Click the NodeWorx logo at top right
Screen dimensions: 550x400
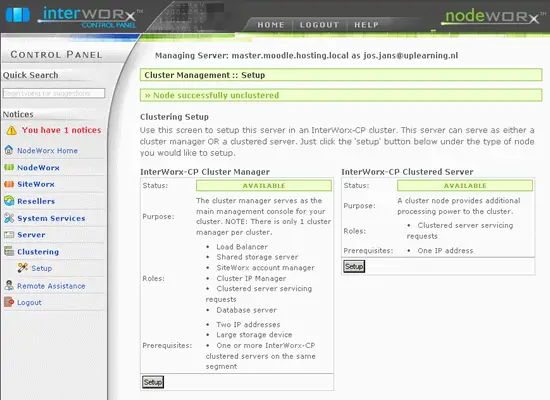(x=494, y=16)
